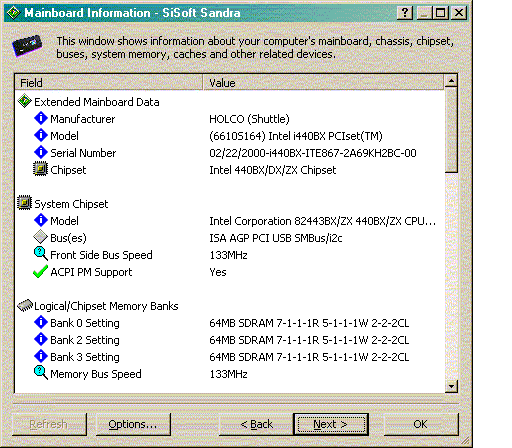Click the green checkmark beside ACPI PM Support
The image size is (512, 448).
tap(40, 272)
